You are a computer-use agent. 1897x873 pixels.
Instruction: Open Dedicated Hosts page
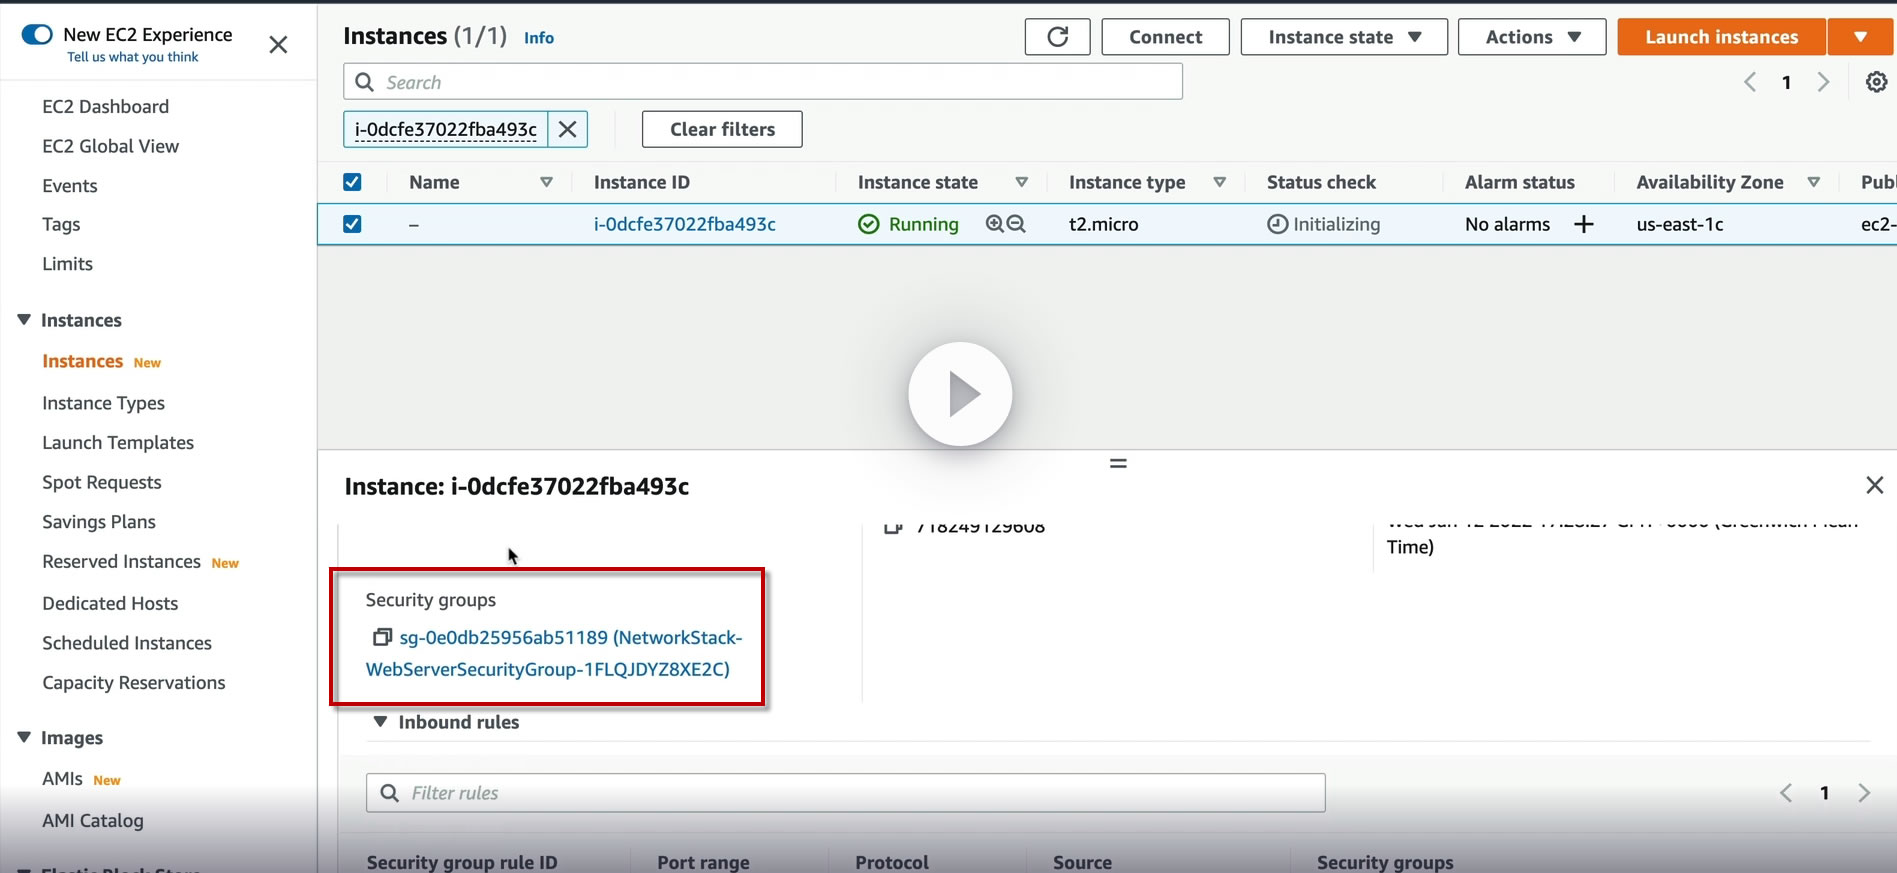coord(110,603)
